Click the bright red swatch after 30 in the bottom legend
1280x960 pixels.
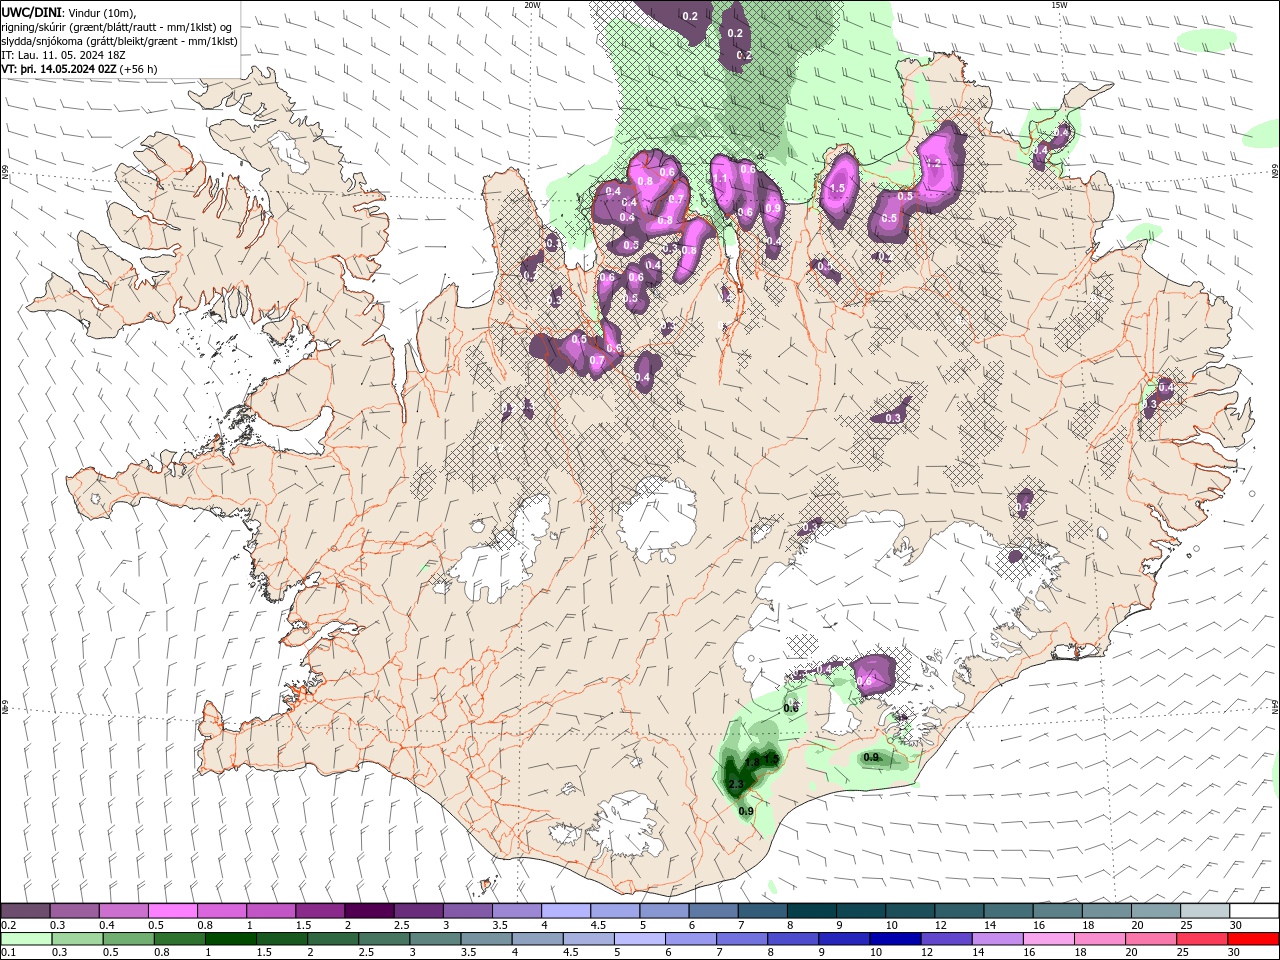coord(1253,939)
